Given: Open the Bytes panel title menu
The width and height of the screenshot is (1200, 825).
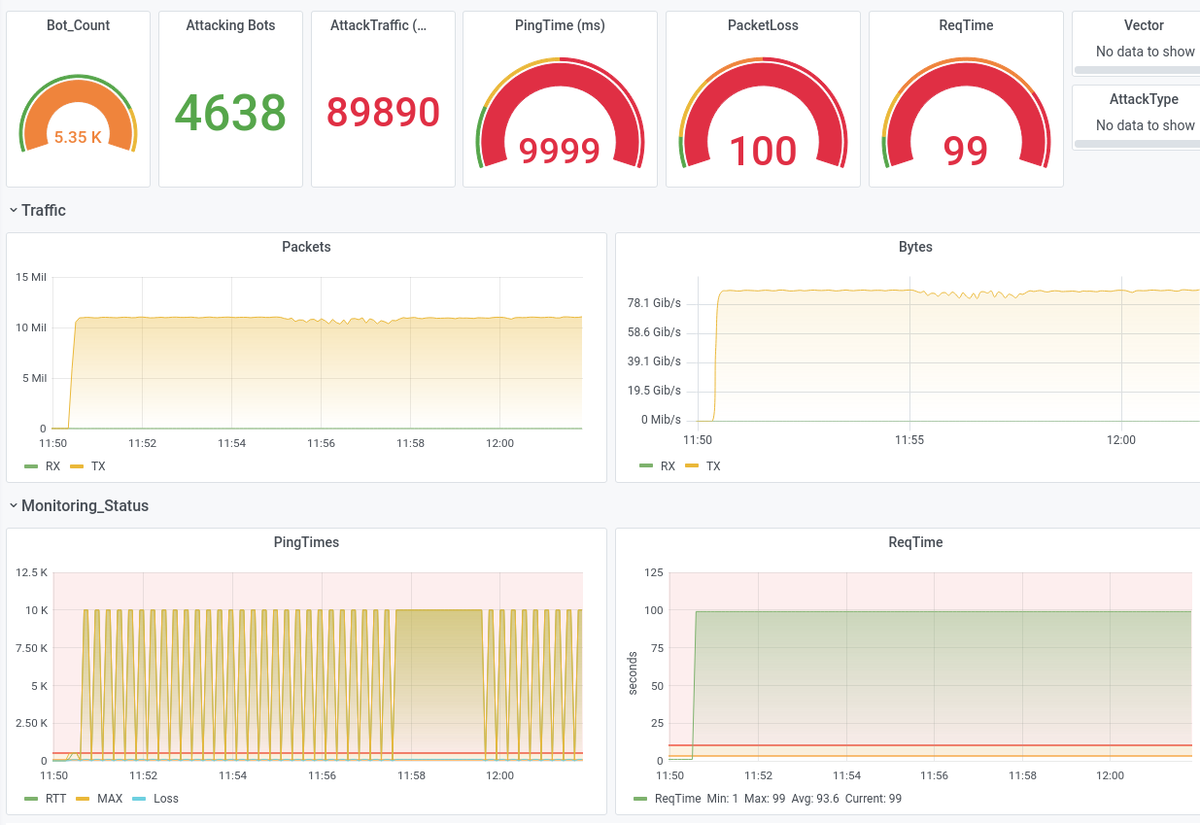Looking at the screenshot, I should tap(915, 247).
